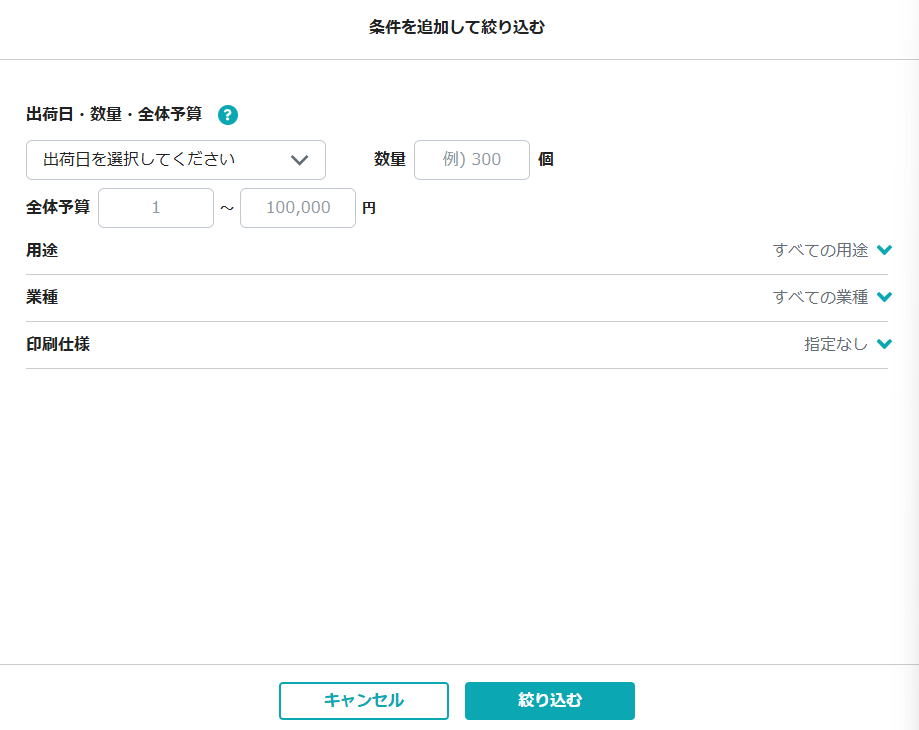
Task: Click the 指定なし value text
Action: coord(836,344)
